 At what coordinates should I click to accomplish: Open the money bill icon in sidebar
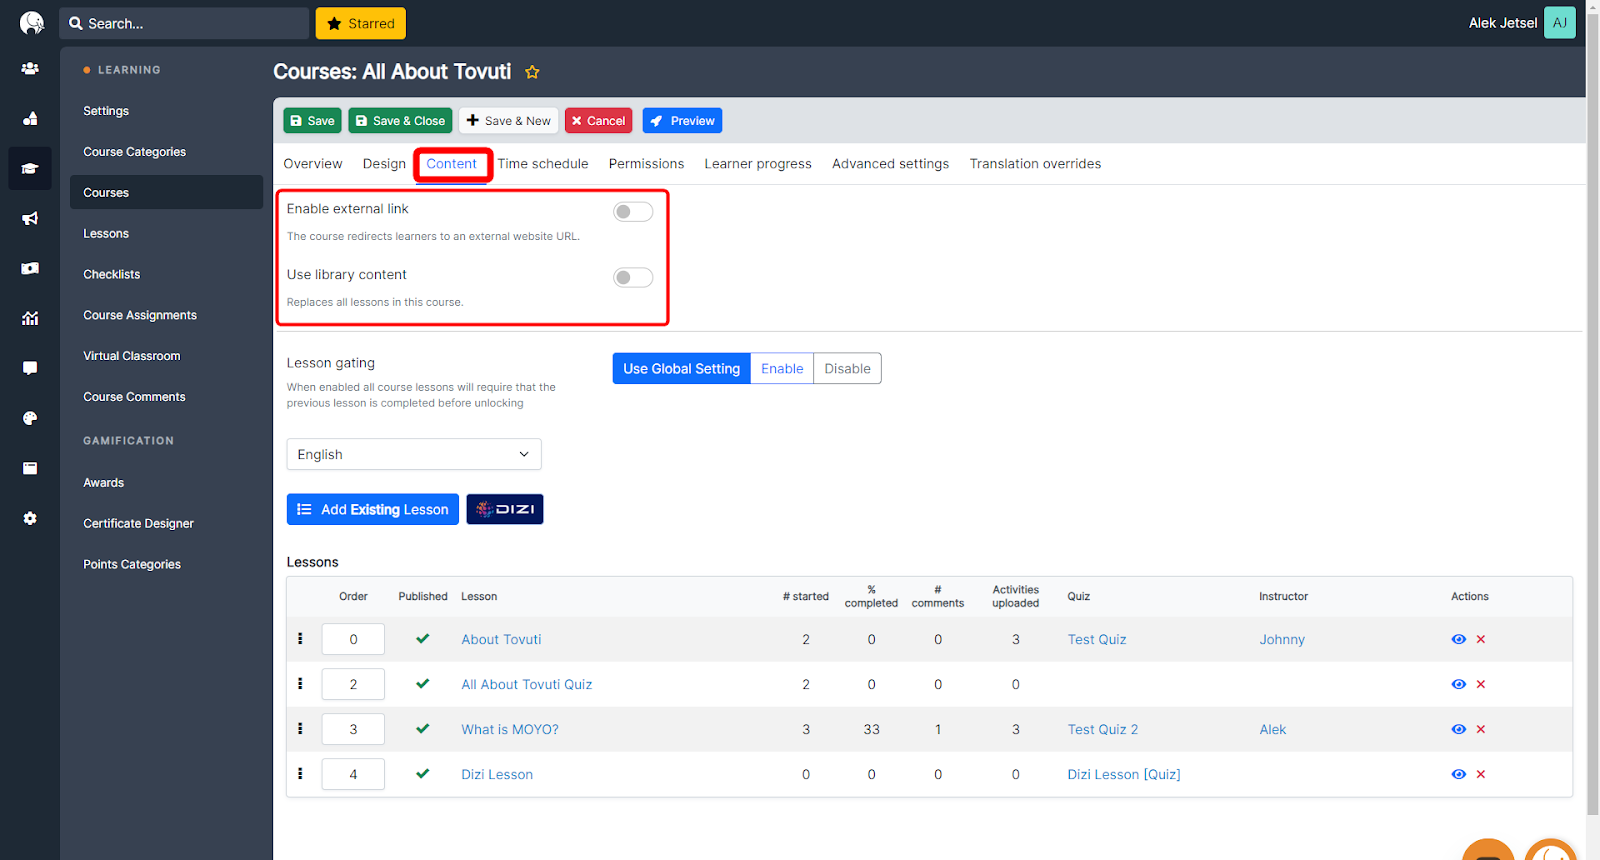point(30,268)
